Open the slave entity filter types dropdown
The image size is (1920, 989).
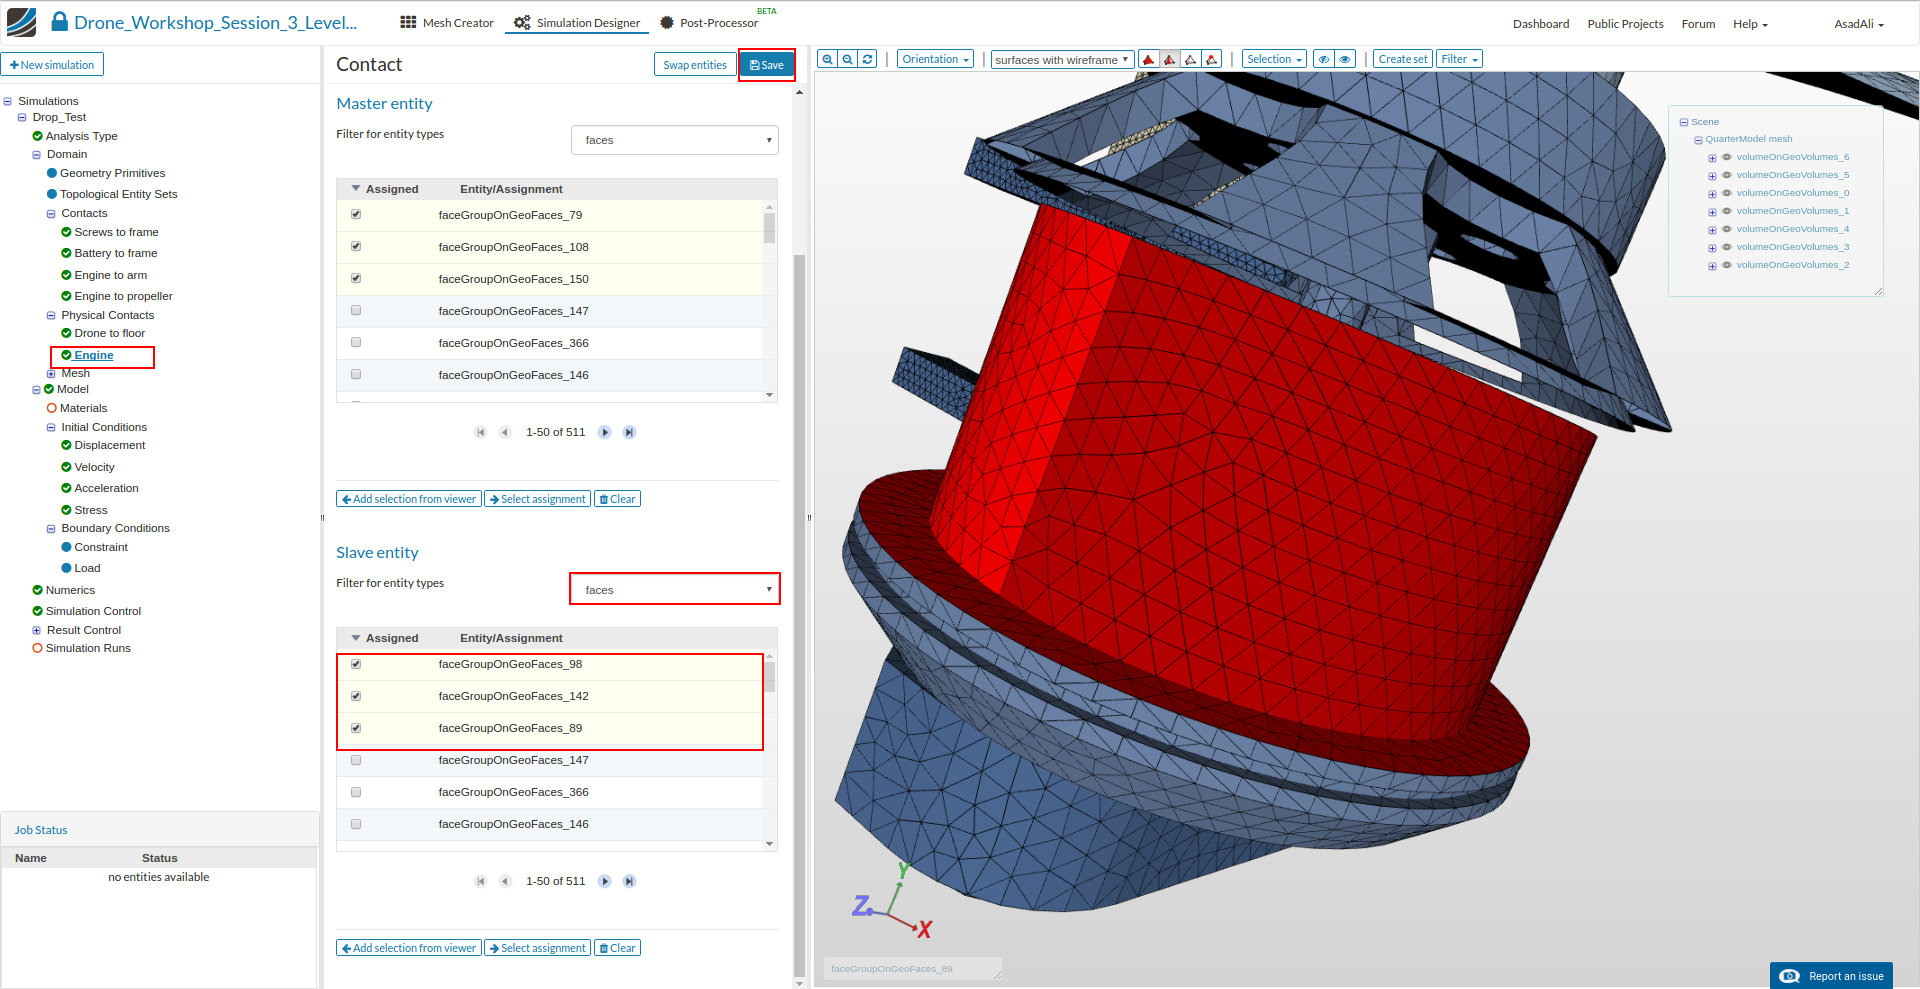tap(674, 589)
